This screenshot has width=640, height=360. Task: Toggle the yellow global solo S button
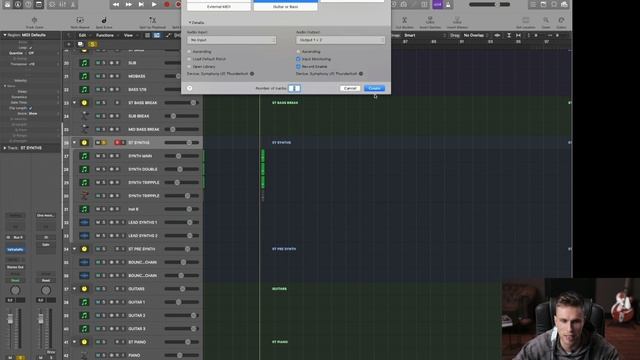coord(93,44)
